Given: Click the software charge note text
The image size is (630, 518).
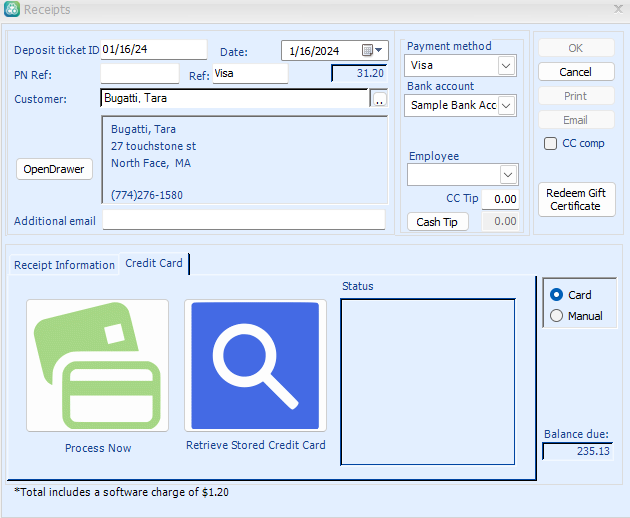Looking at the screenshot, I should click(121, 492).
